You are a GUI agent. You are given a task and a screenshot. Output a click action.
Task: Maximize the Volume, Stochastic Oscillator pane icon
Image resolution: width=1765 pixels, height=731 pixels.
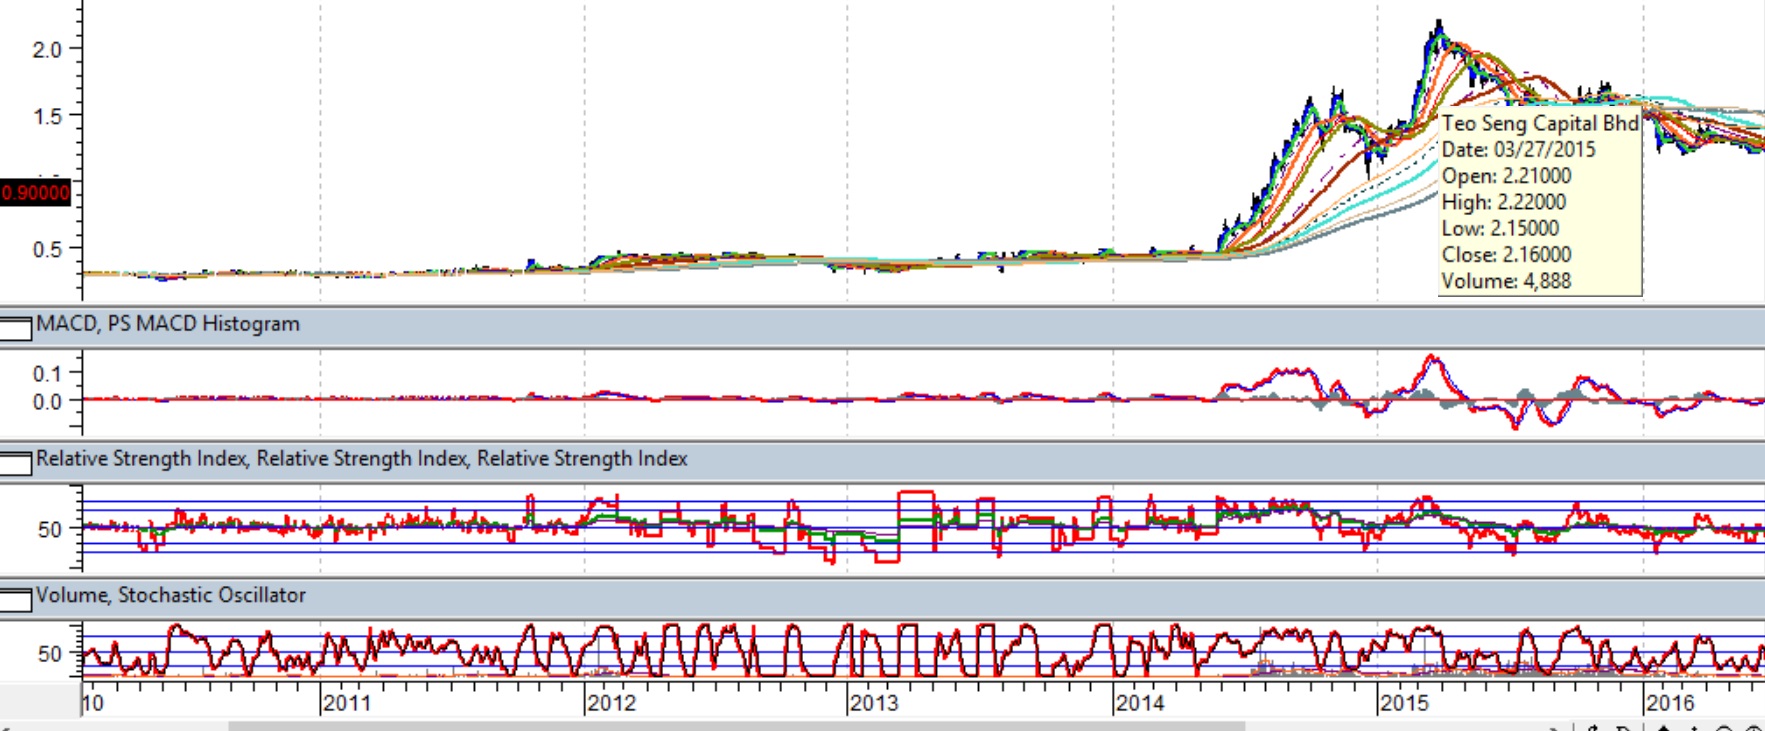tap(16, 599)
